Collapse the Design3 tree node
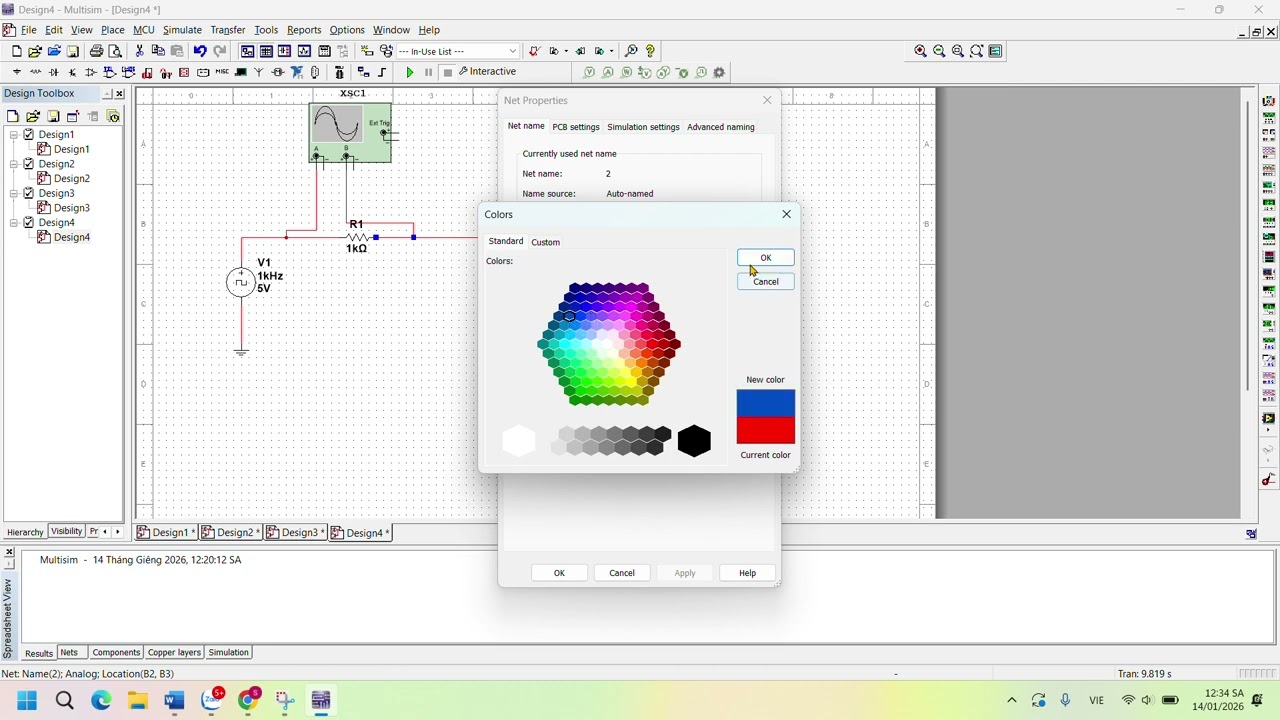This screenshot has width=1280, height=720. [x=14, y=193]
